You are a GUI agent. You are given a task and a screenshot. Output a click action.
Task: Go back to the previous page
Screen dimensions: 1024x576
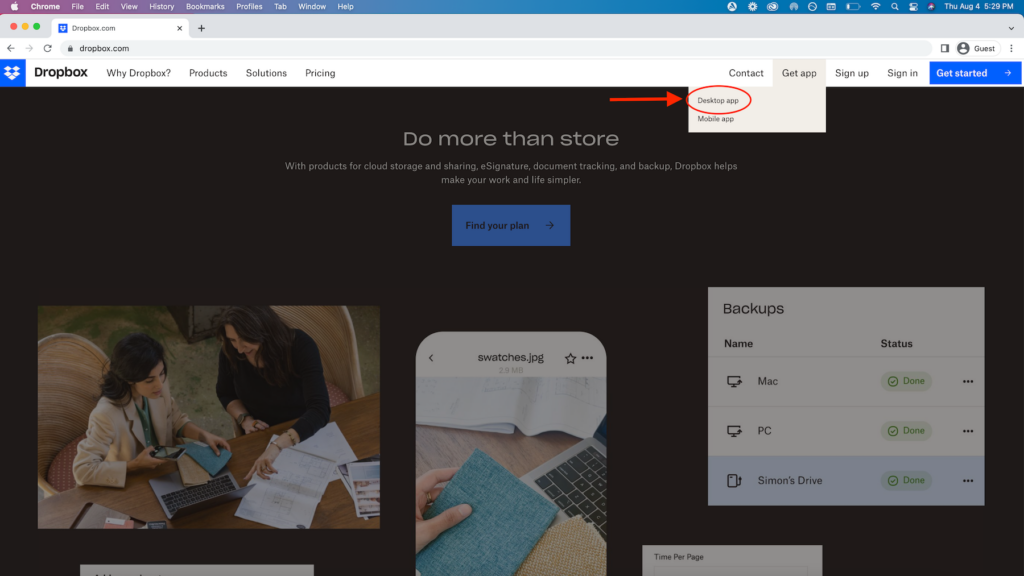coord(11,48)
